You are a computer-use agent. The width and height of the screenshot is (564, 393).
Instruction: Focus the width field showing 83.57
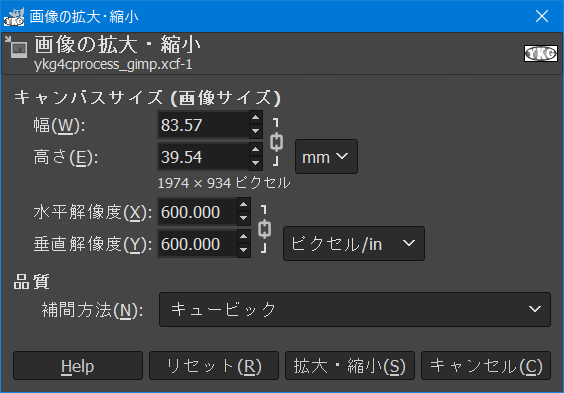[203, 125]
